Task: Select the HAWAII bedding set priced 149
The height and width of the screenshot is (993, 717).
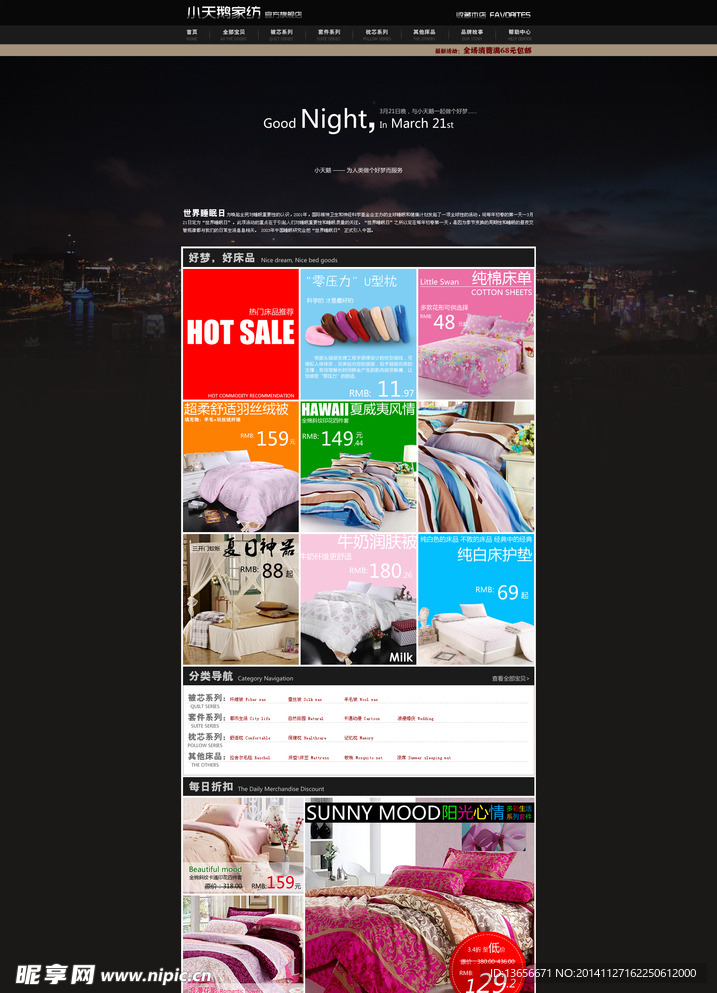Action: [x=358, y=466]
